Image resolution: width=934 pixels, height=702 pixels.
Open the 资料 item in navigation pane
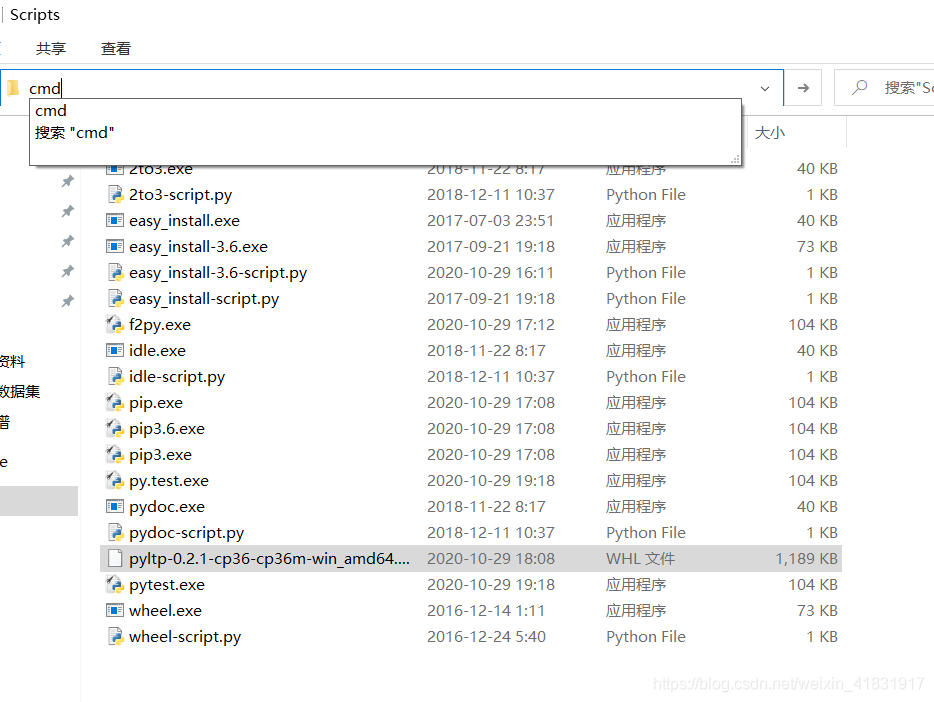[13, 361]
